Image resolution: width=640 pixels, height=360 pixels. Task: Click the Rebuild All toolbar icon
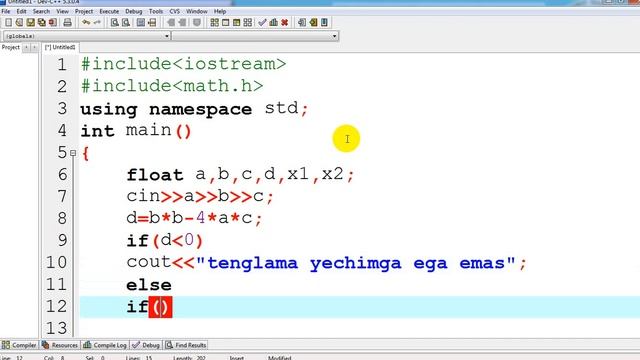pyautogui.click(x=248, y=22)
